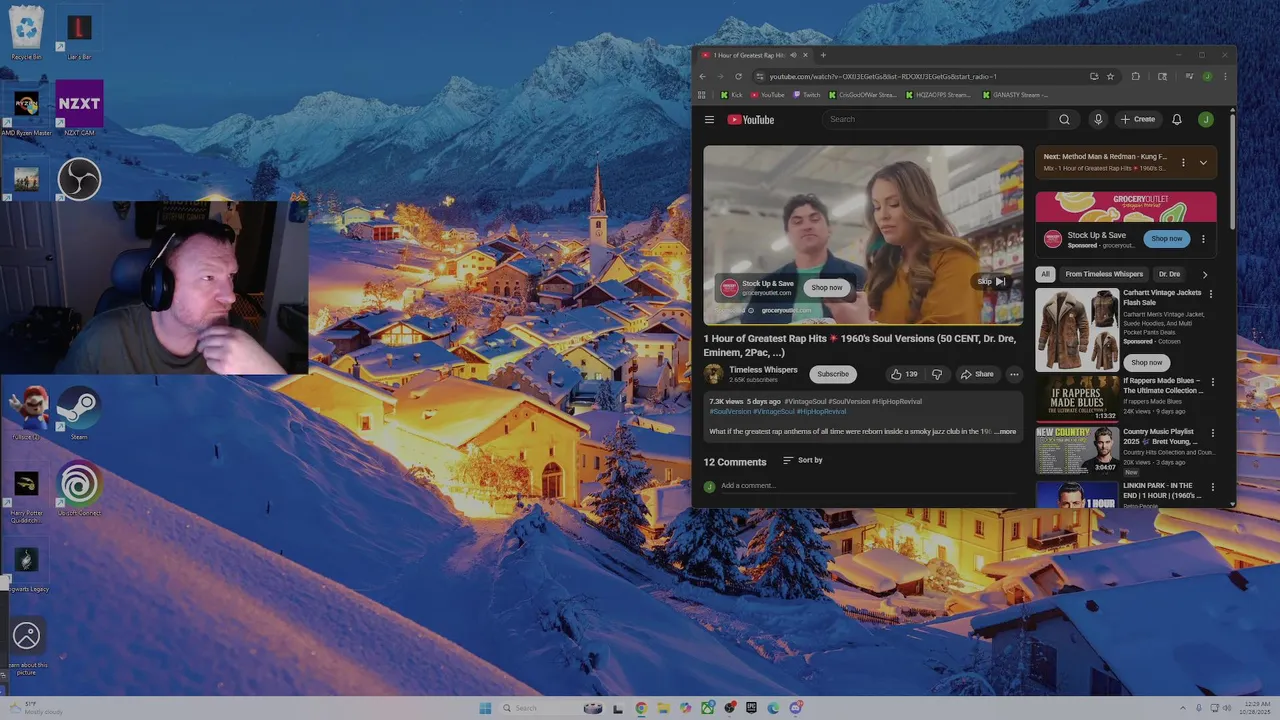
Task: Click the Create button
Action: (x=1138, y=119)
